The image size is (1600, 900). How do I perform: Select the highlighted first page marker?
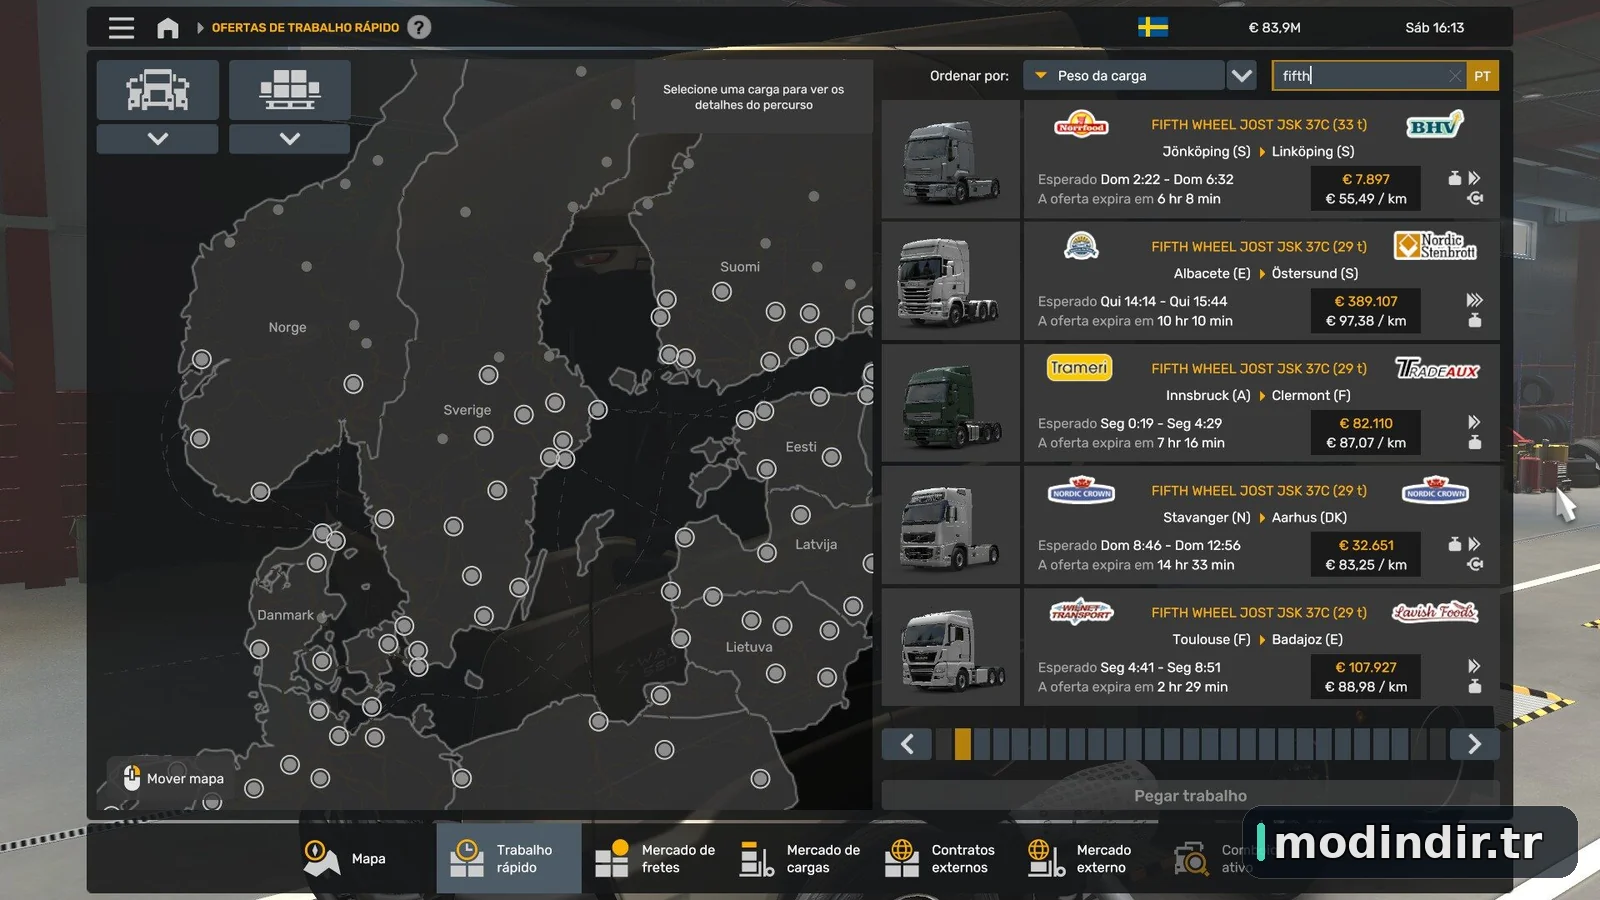(962, 744)
